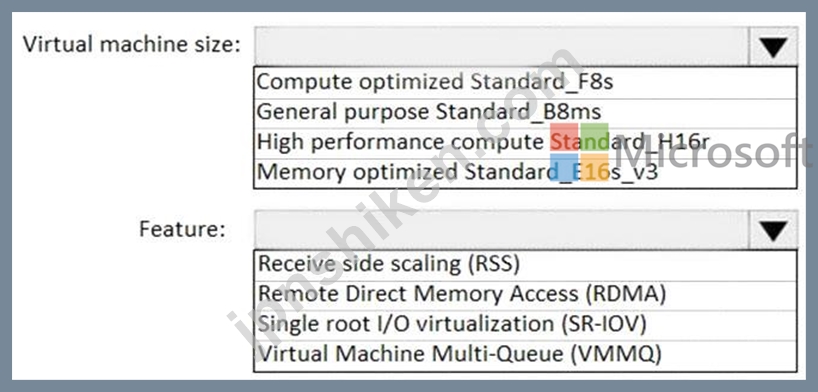The image size is (818, 392).
Task: Choose Virtual Machine Multi-Queue (VMMQ)
Action: [525, 355]
